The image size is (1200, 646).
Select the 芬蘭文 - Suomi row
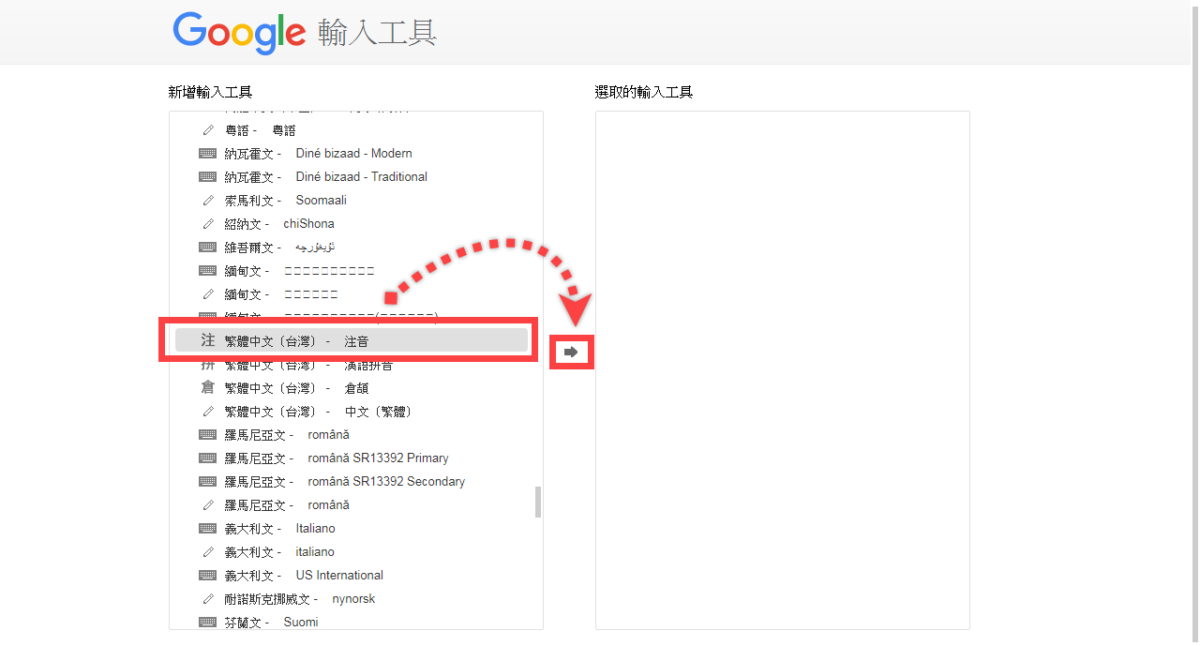[x=352, y=622]
